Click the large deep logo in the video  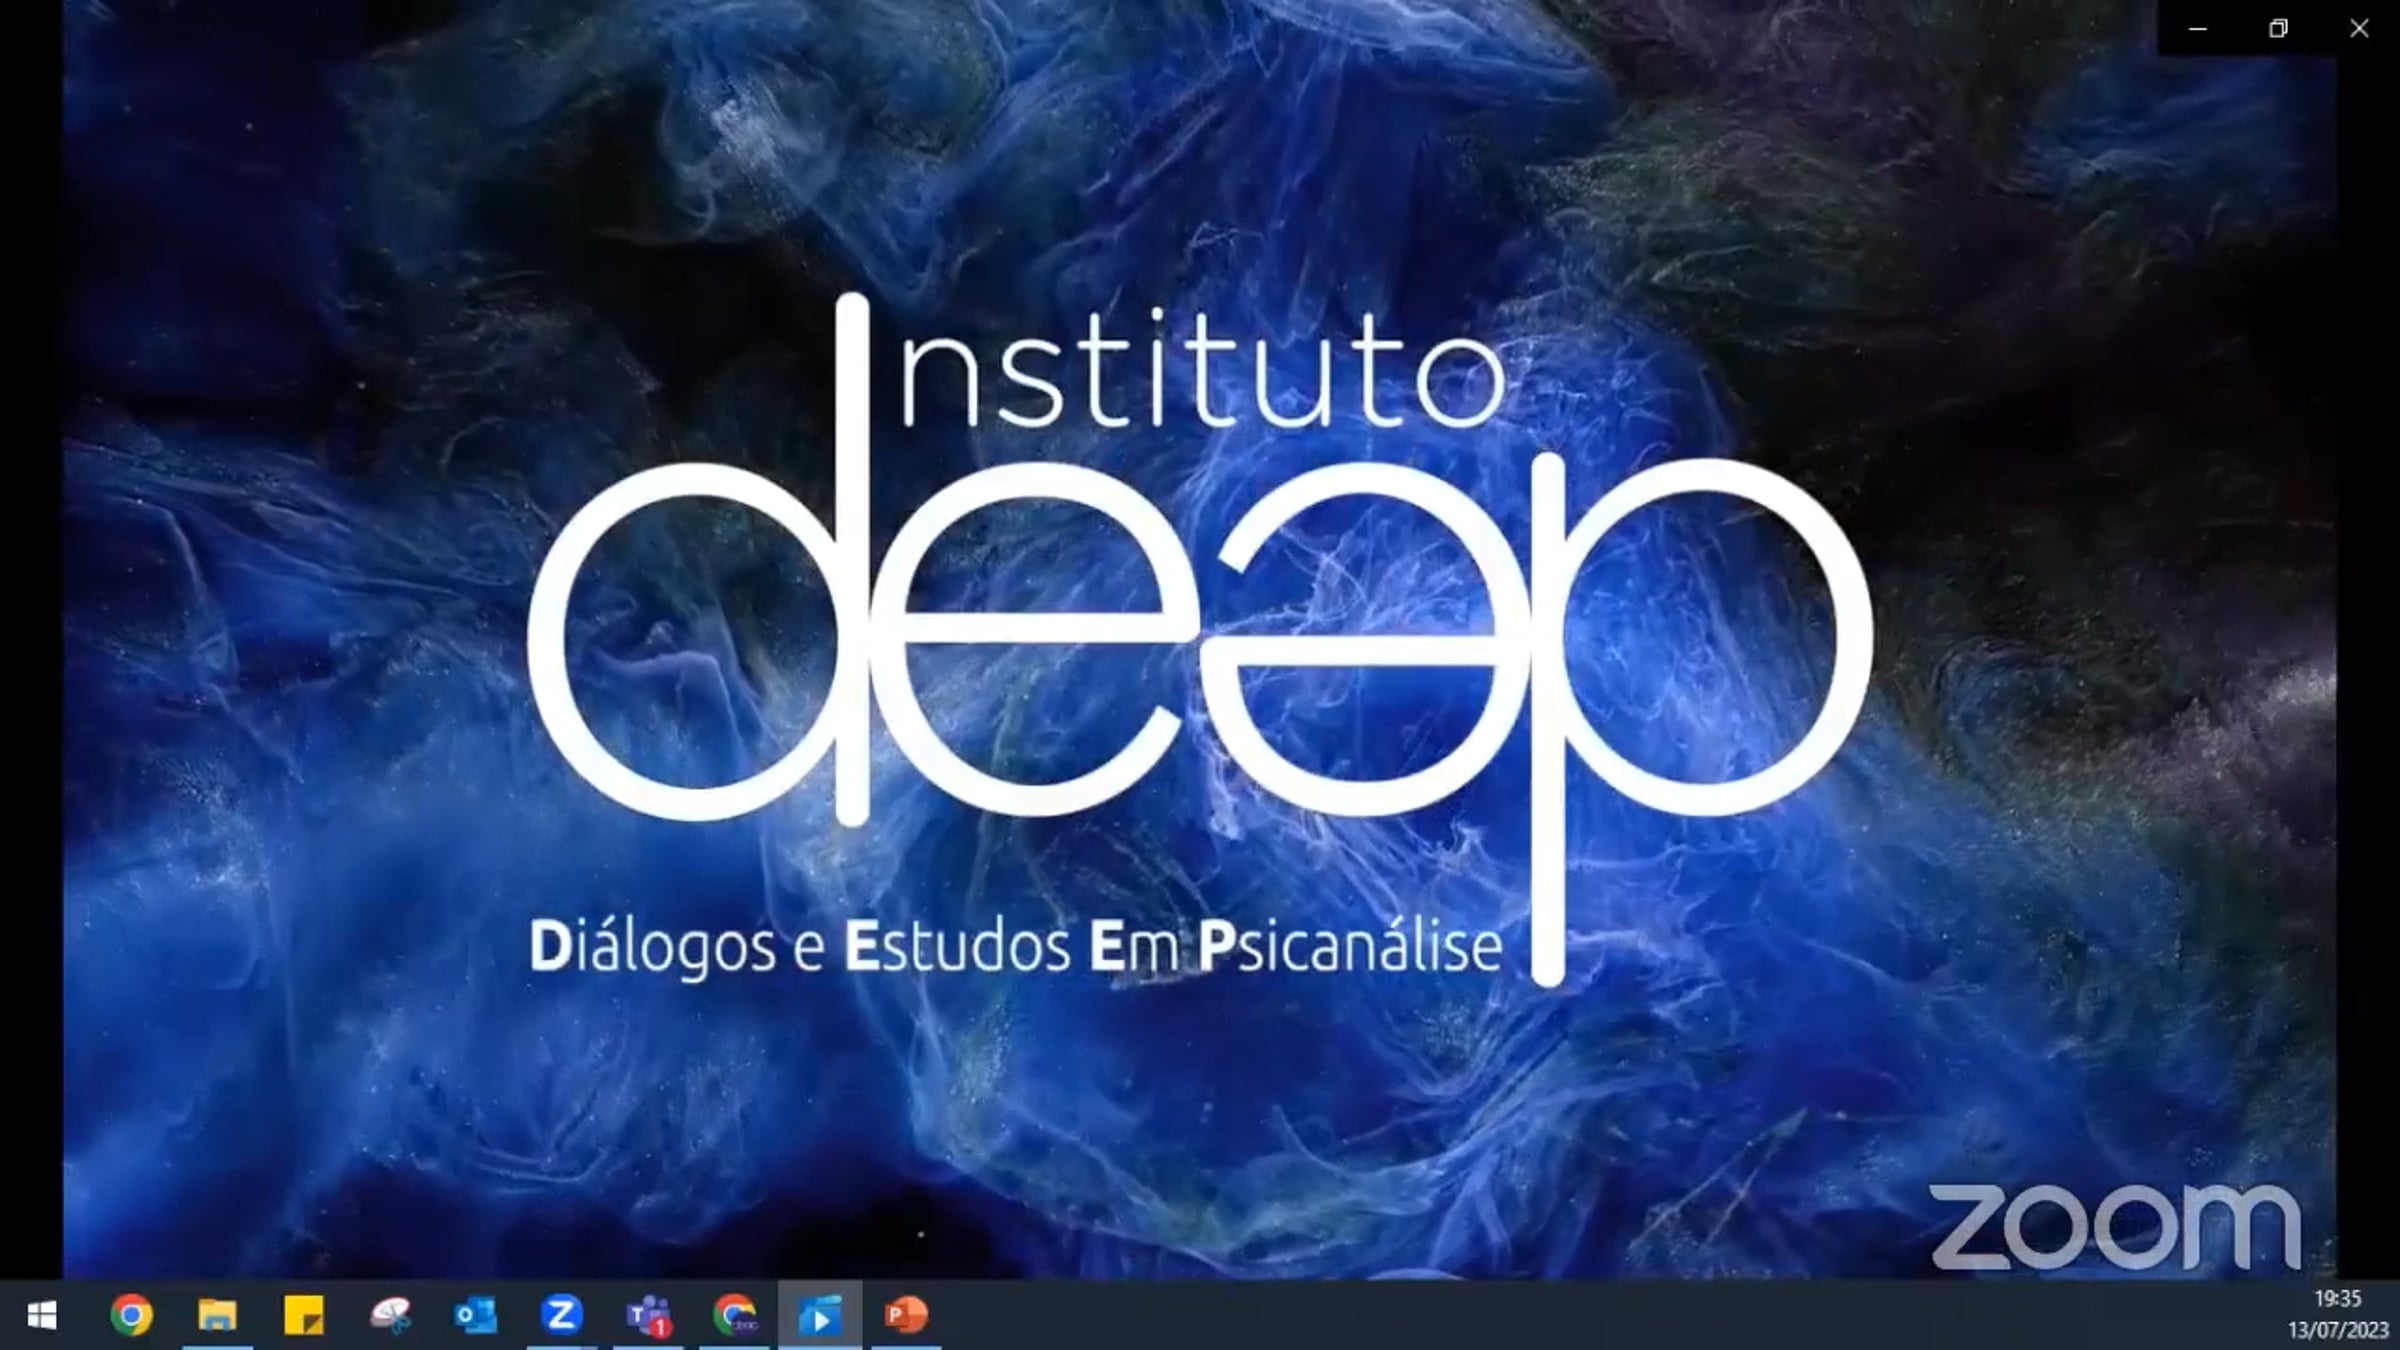click(1198, 640)
